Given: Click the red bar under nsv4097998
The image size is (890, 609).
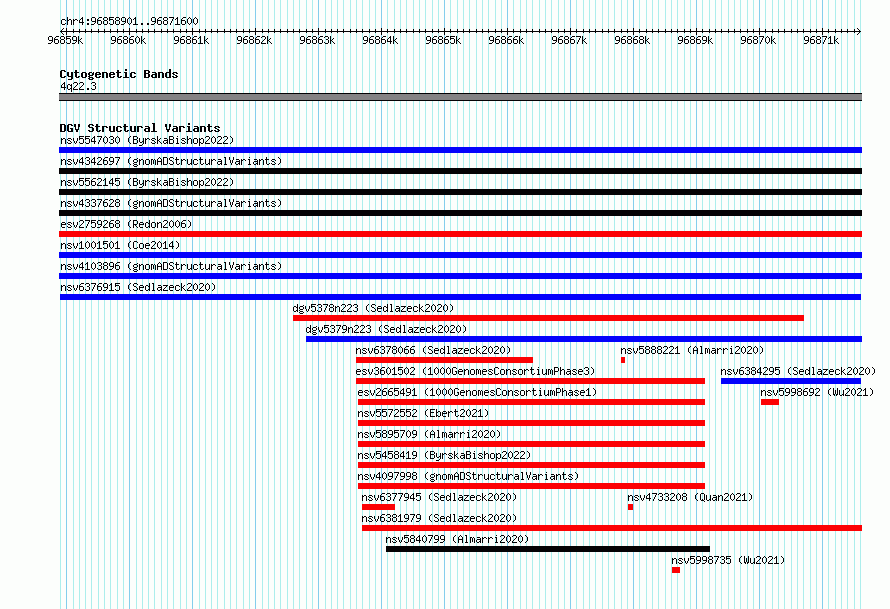Looking at the screenshot, I should pyautogui.click(x=531, y=486).
